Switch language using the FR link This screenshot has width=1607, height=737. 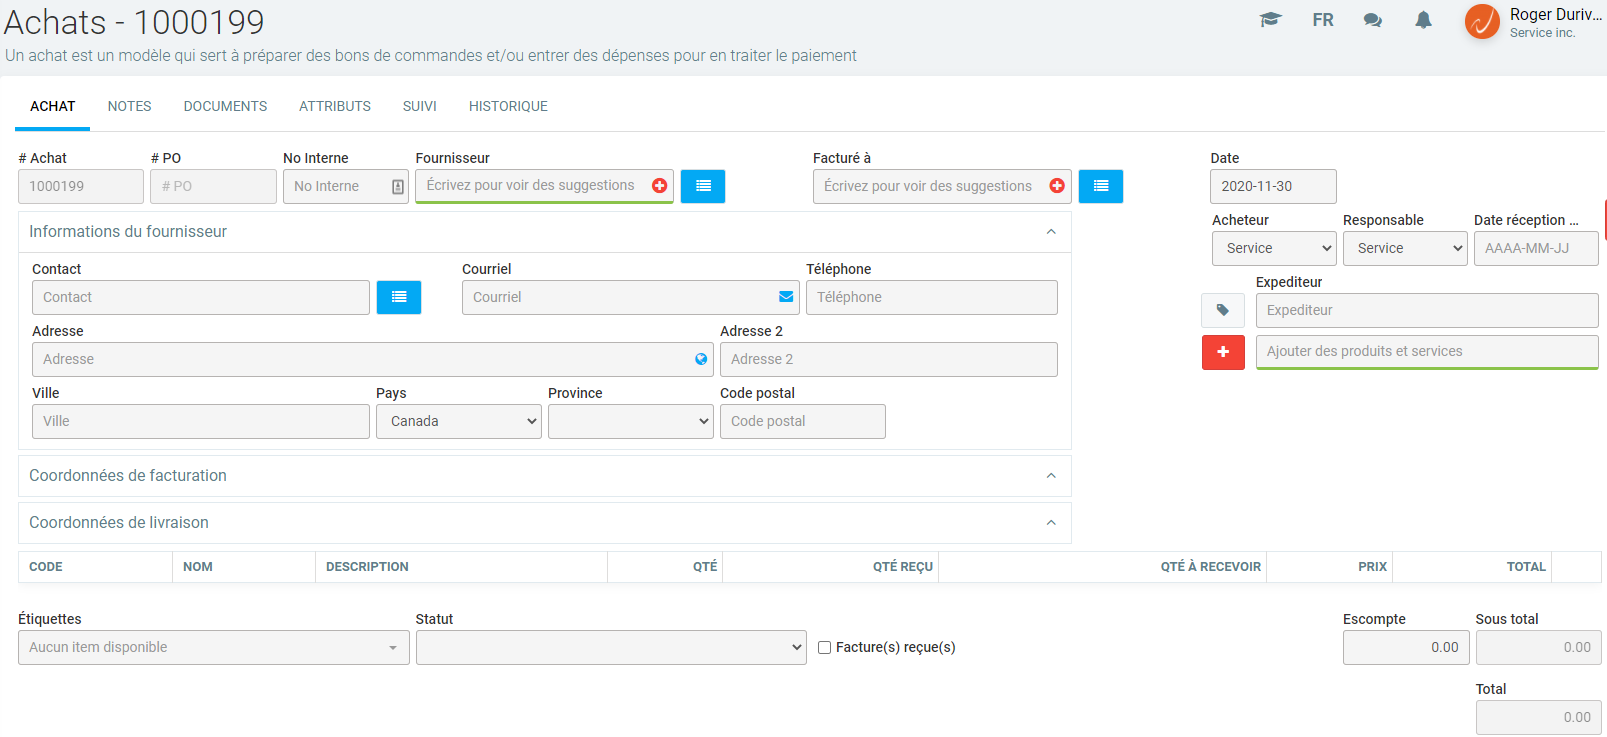(x=1322, y=20)
